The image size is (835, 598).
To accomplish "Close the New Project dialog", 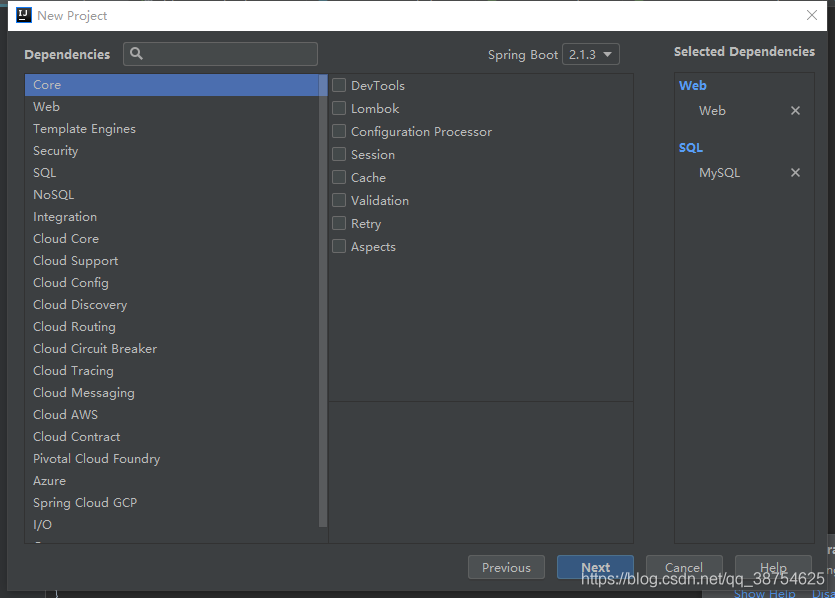I will click(812, 15).
